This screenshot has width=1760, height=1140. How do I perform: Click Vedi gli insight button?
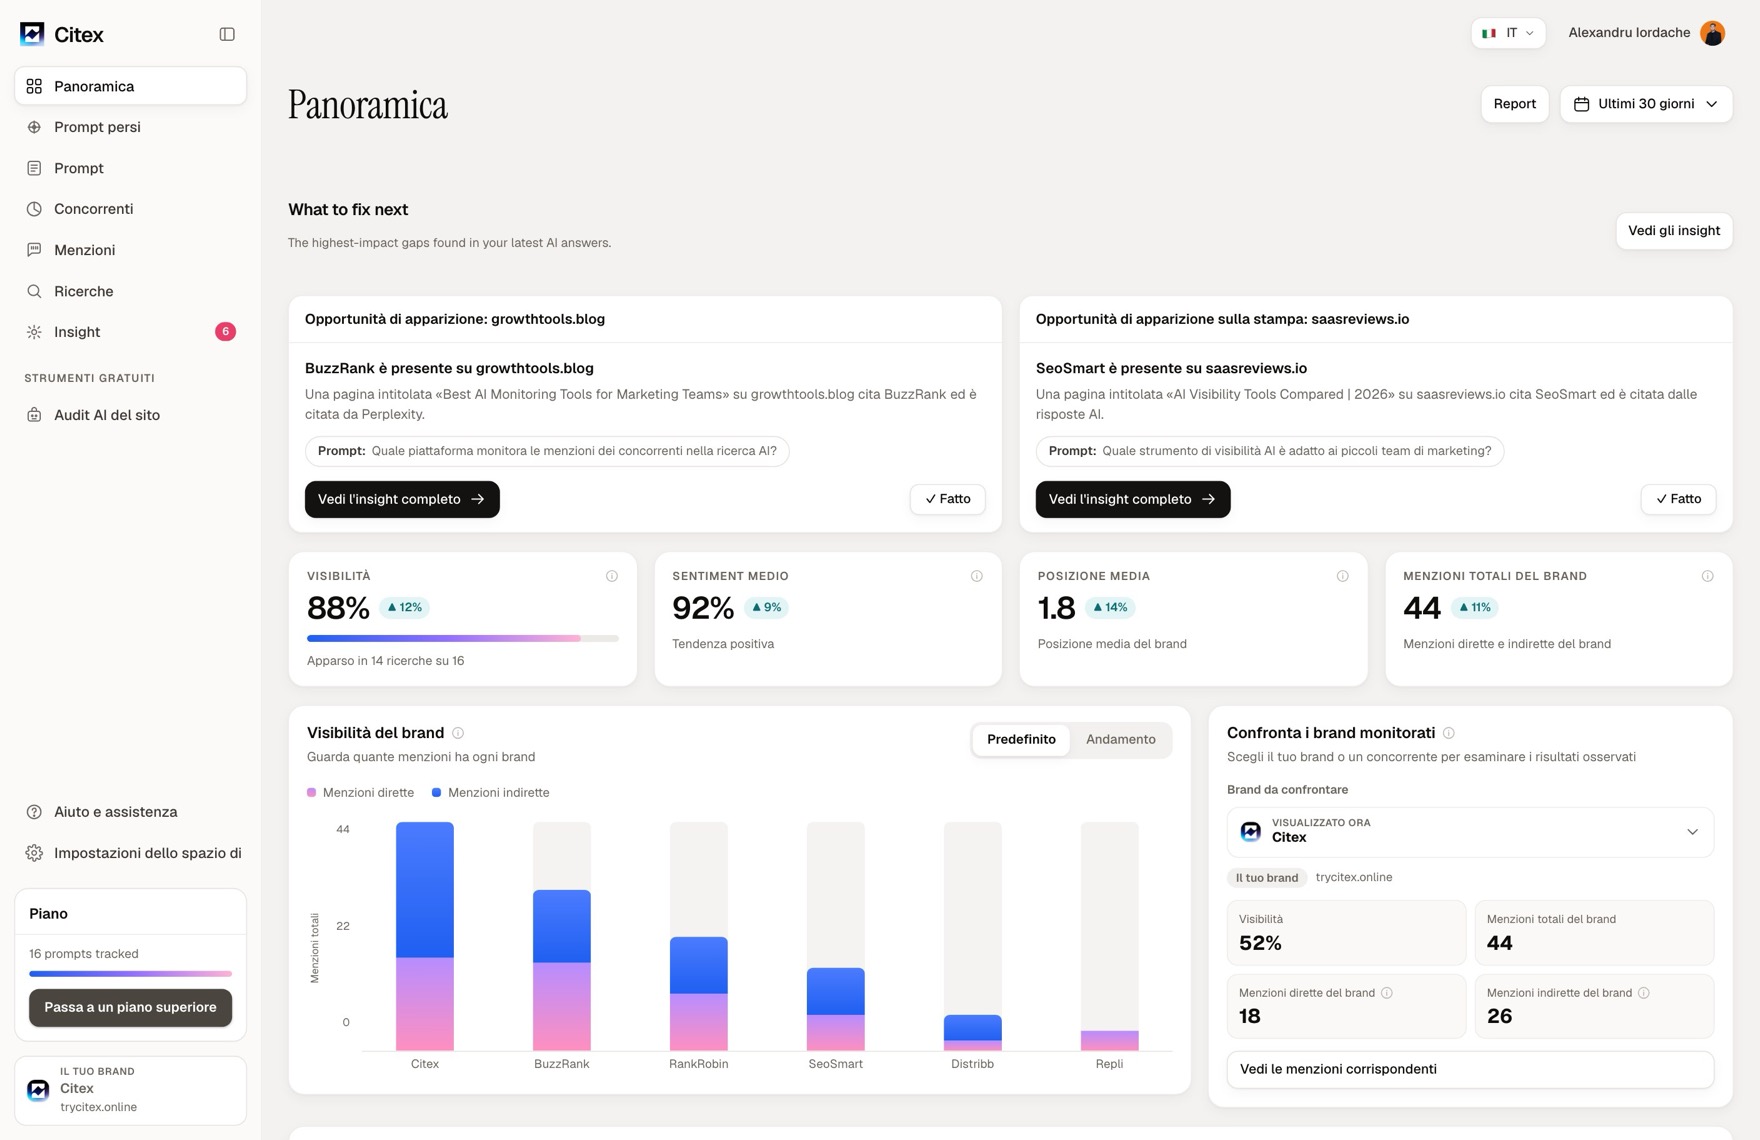pos(1674,231)
